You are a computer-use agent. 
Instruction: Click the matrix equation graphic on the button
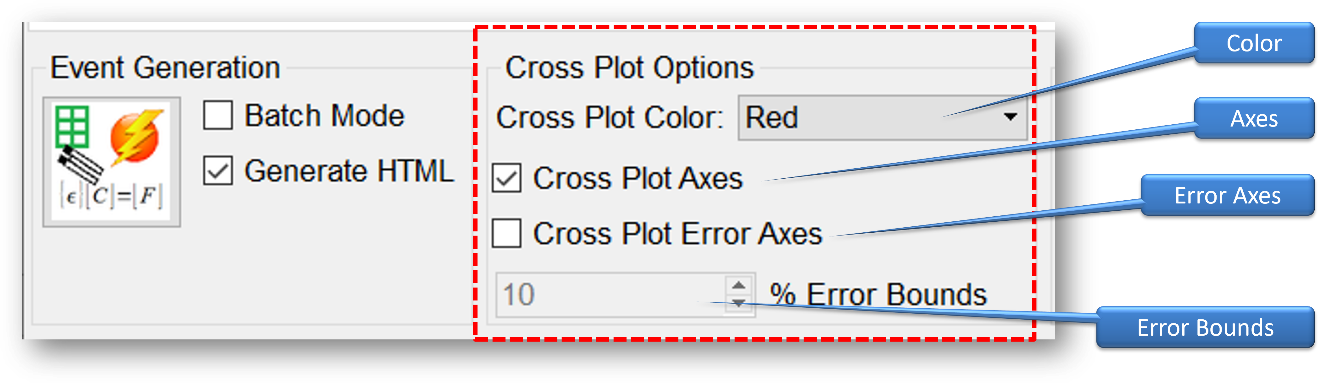[111, 197]
